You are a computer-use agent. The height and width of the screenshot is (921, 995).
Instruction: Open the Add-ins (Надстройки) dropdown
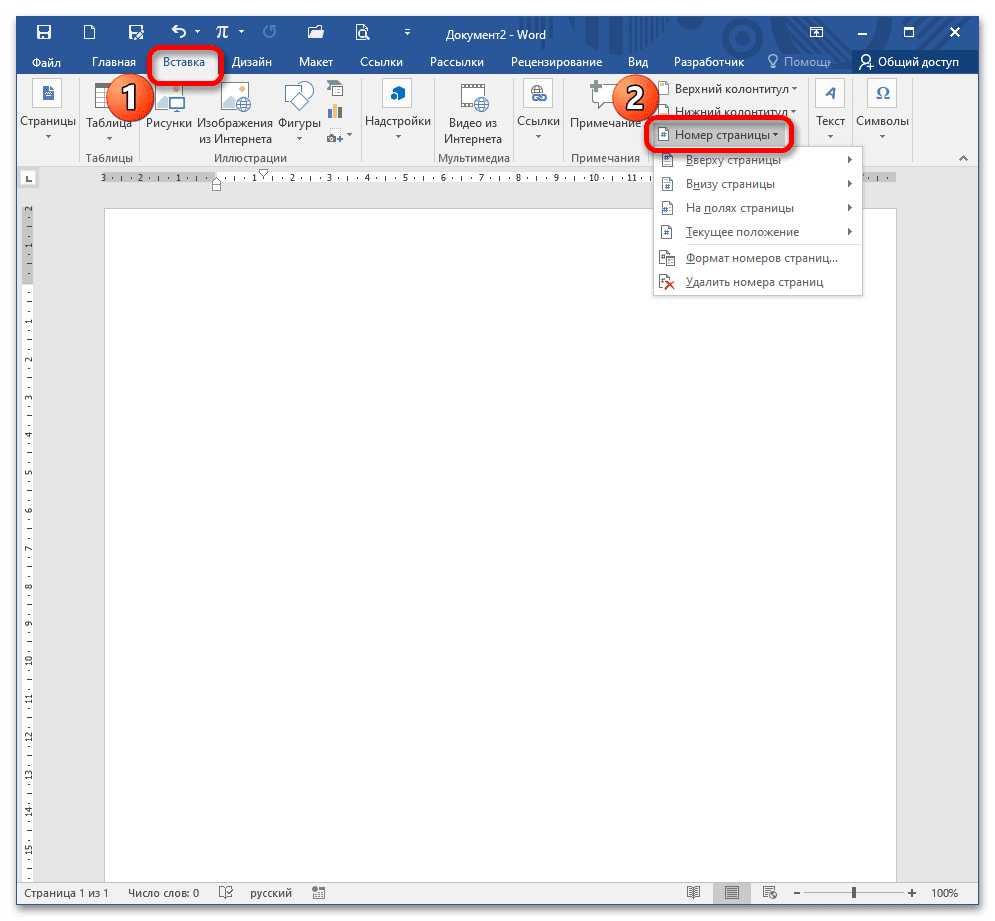click(398, 112)
